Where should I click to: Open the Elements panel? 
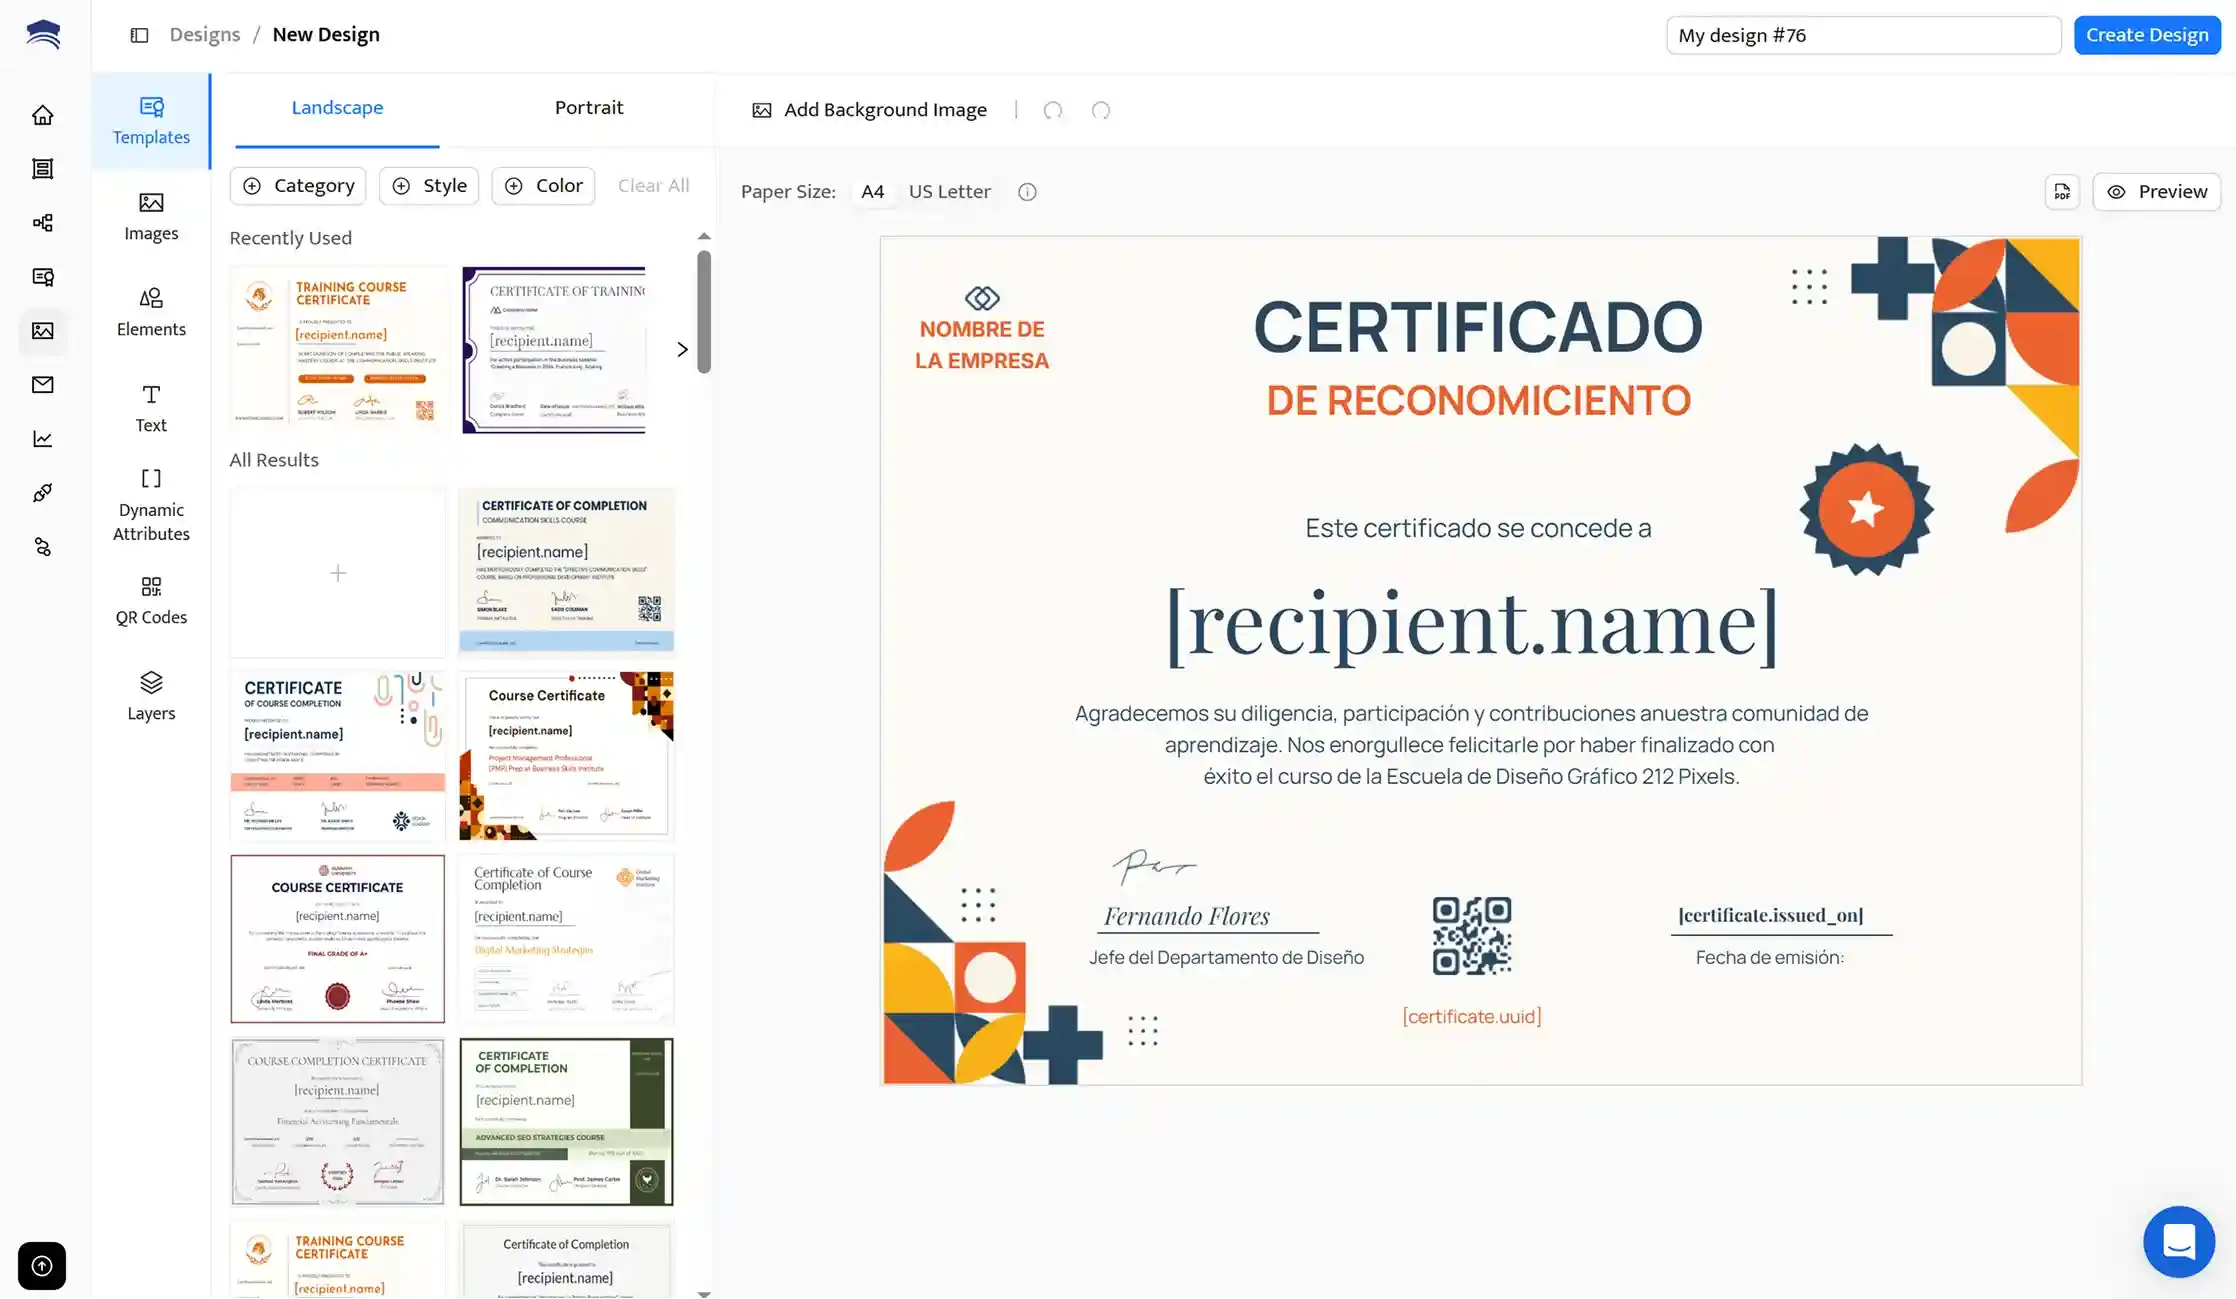pyautogui.click(x=151, y=312)
